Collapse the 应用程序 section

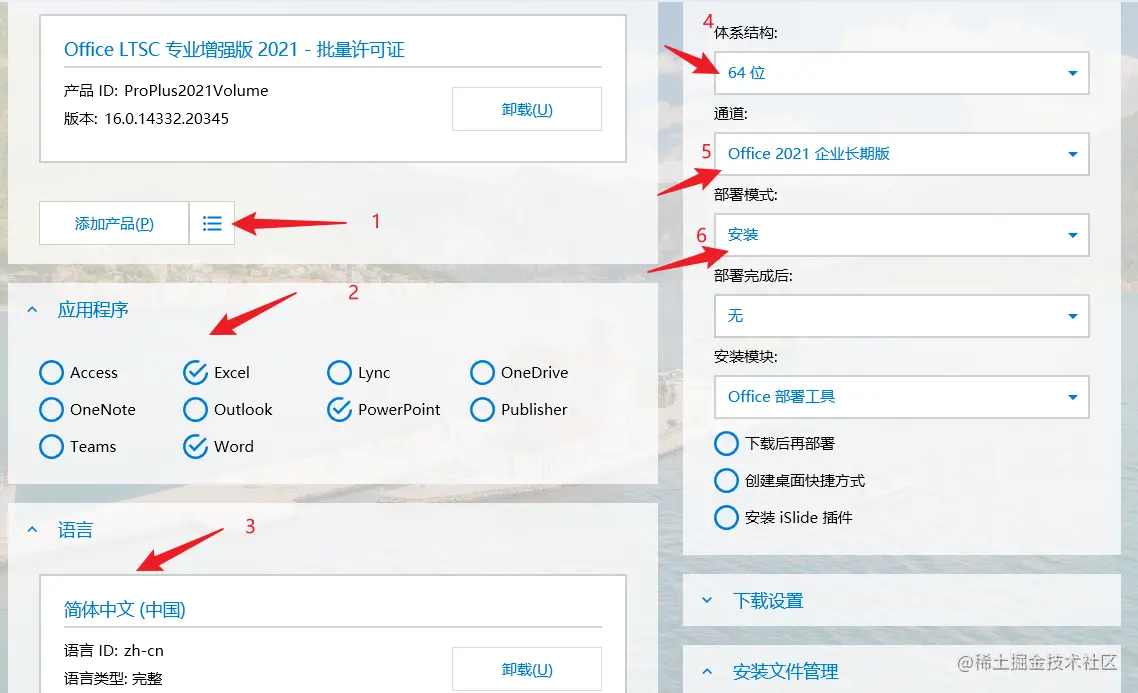(x=32, y=310)
